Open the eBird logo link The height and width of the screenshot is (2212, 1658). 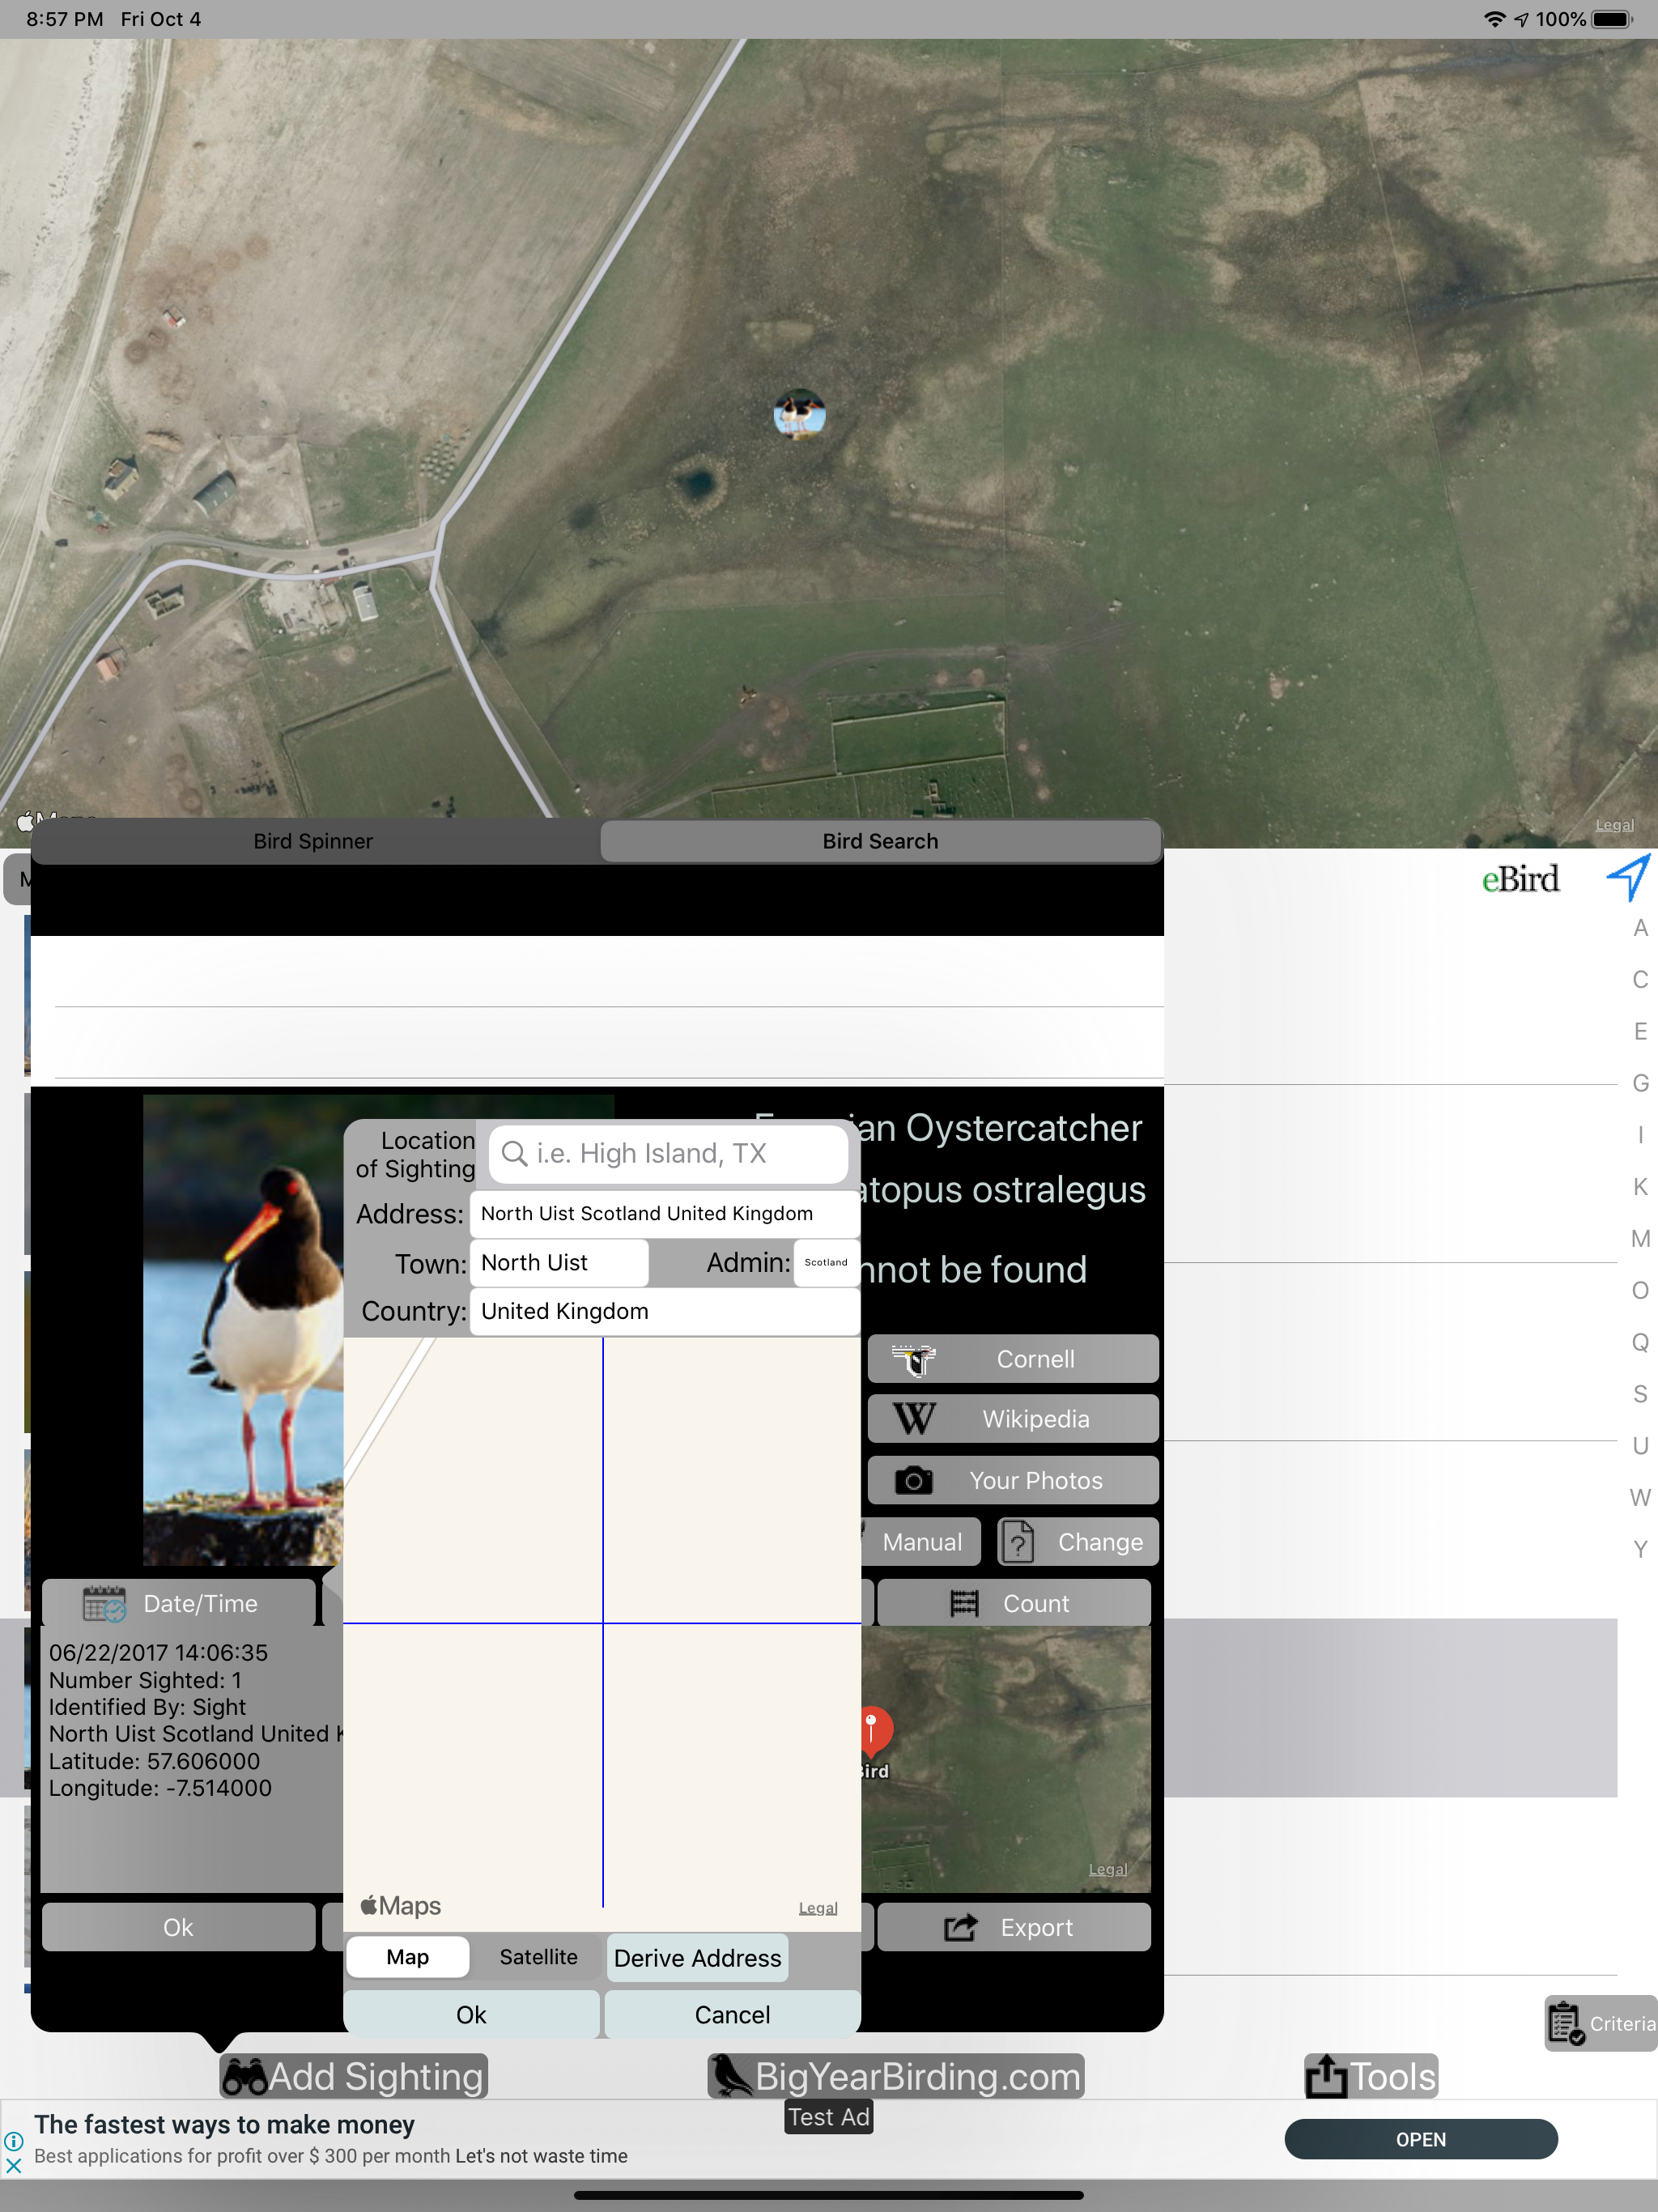[x=1520, y=879]
